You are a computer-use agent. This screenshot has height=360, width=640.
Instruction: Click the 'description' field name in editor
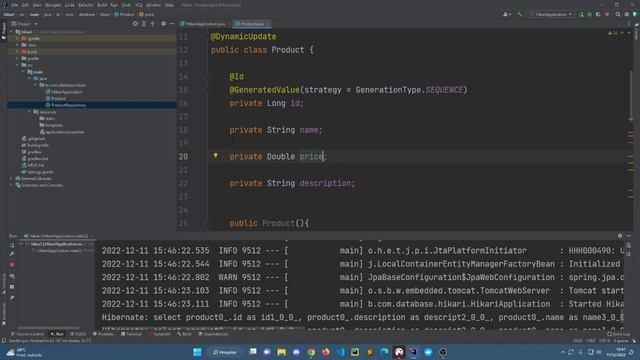(x=325, y=183)
